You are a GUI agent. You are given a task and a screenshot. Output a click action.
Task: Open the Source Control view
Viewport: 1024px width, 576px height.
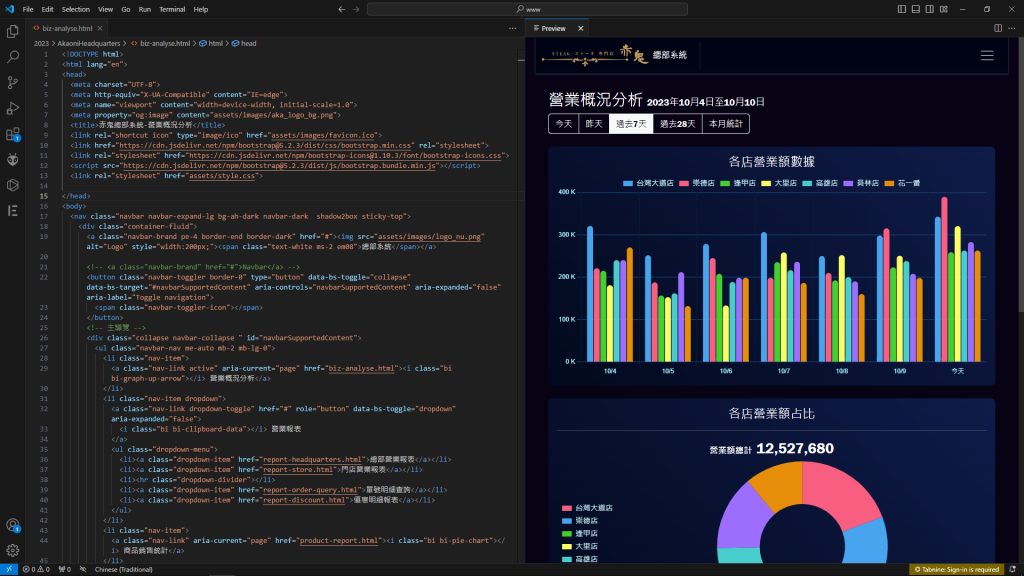[12, 82]
